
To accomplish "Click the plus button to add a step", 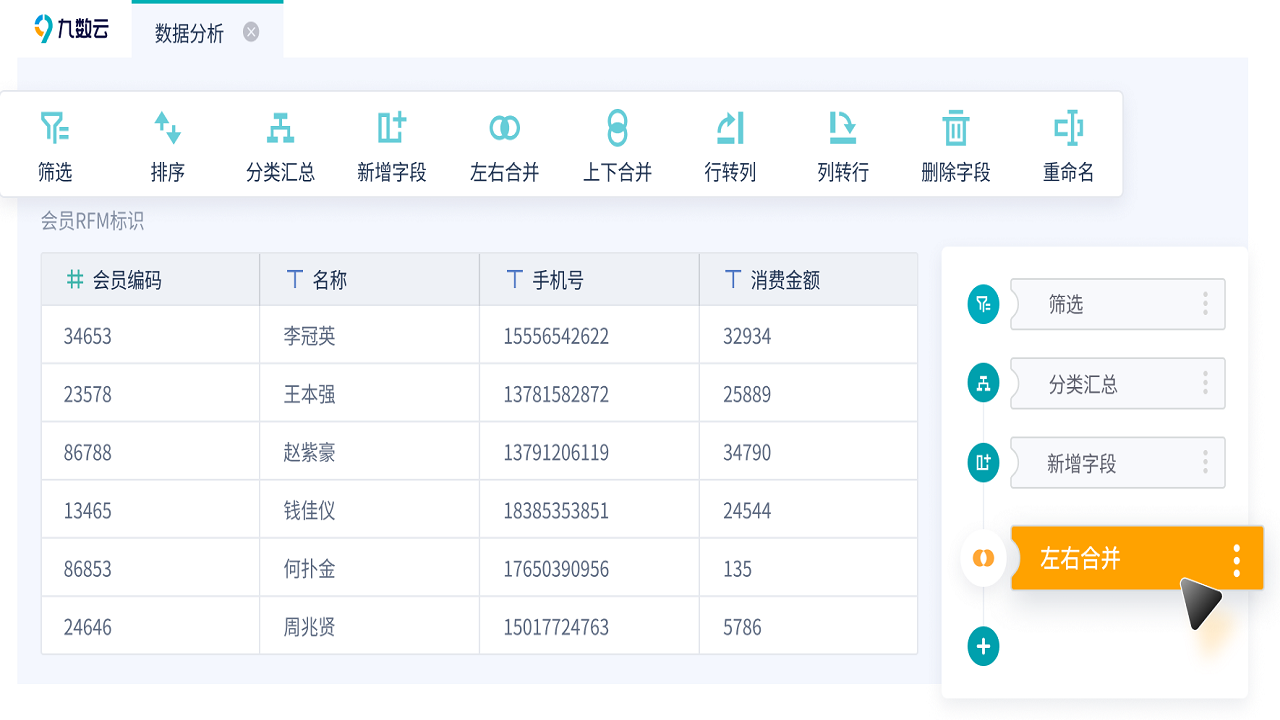I will tap(983, 646).
